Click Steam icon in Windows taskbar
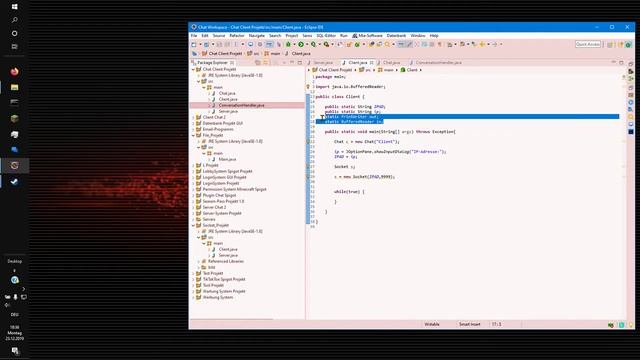This screenshot has width=640, height=360. pos(14,182)
